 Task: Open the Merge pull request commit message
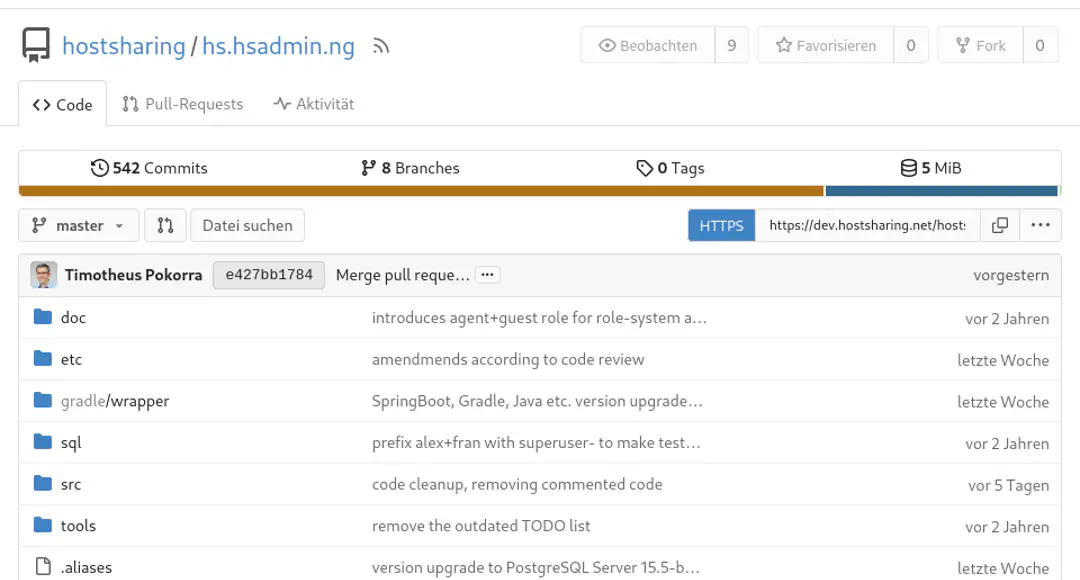[x=403, y=275]
